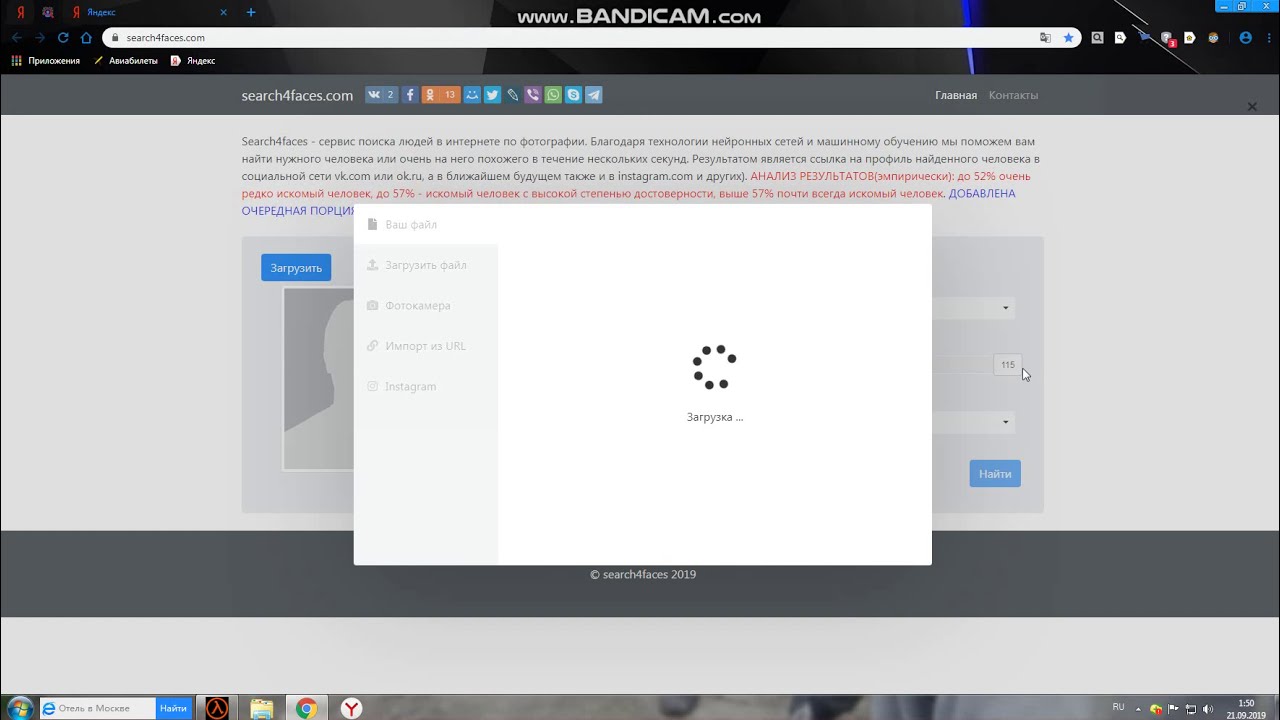This screenshot has width=1280, height=720.
Task: Open new browser tab
Action: click(x=251, y=12)
